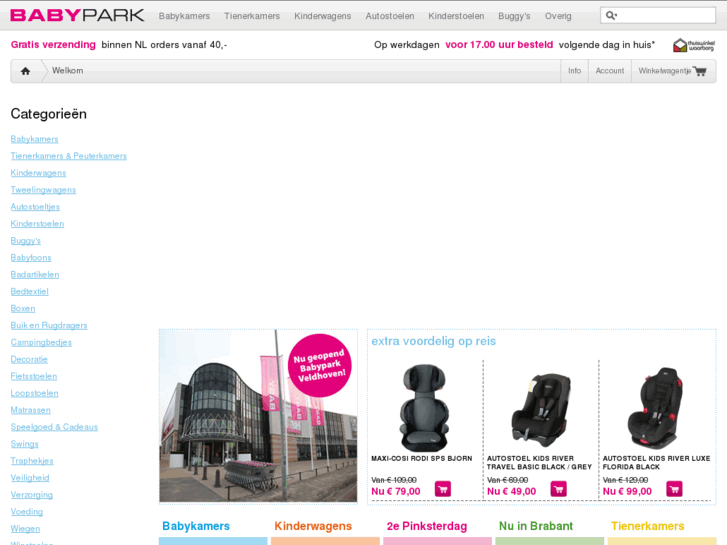The height and width of the screenshot is (545, 727).
Task: View Kids River Travel Basic seat image
Action: [x=541, y=410]
